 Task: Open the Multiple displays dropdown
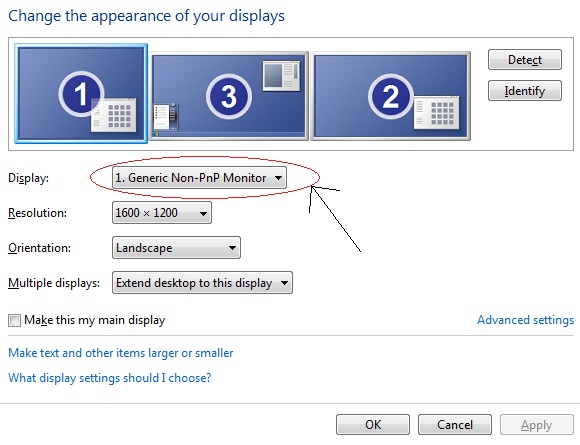pyautogui.click(x=202, y=283)
